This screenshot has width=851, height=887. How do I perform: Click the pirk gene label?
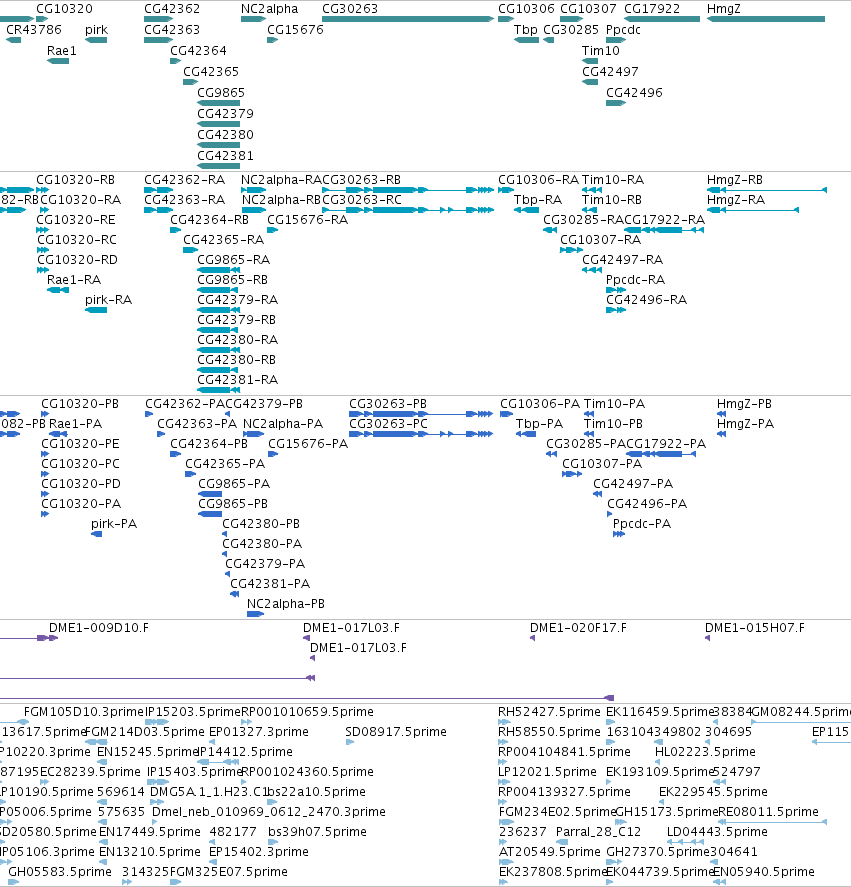96,29
